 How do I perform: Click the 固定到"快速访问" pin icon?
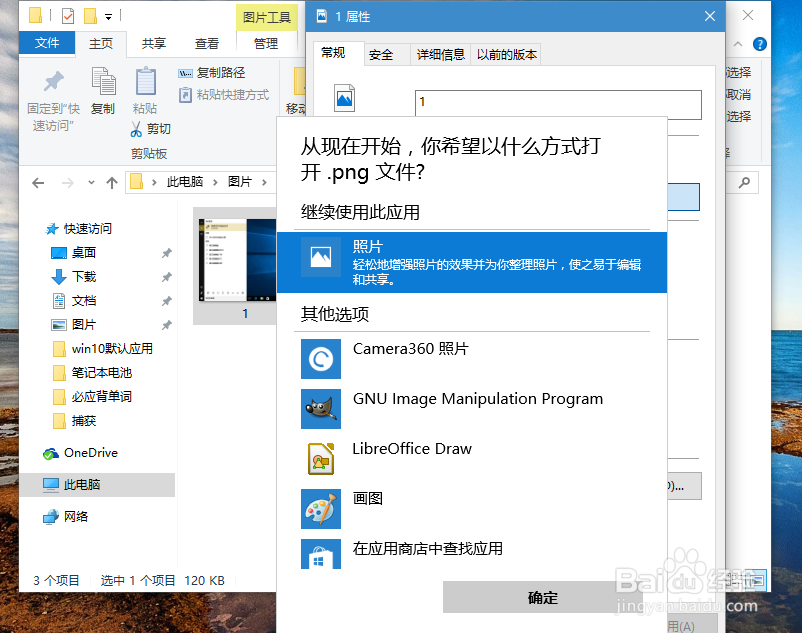pos(52,80)
